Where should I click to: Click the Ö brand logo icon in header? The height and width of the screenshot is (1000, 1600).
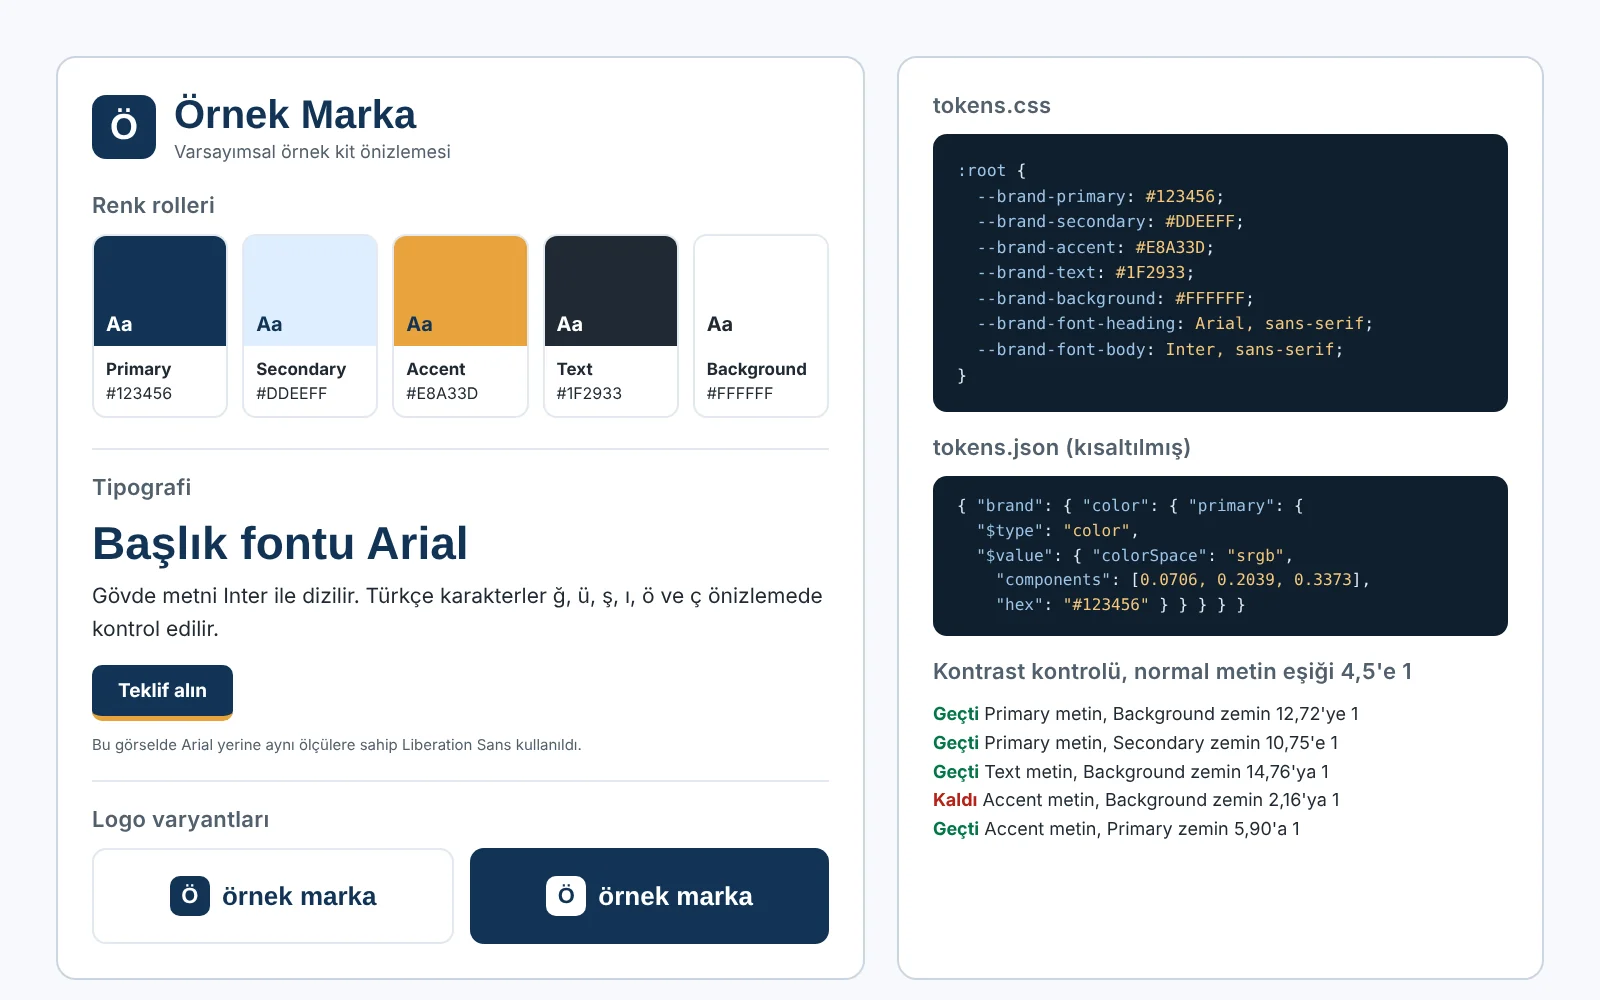click(x=124, y=127)
